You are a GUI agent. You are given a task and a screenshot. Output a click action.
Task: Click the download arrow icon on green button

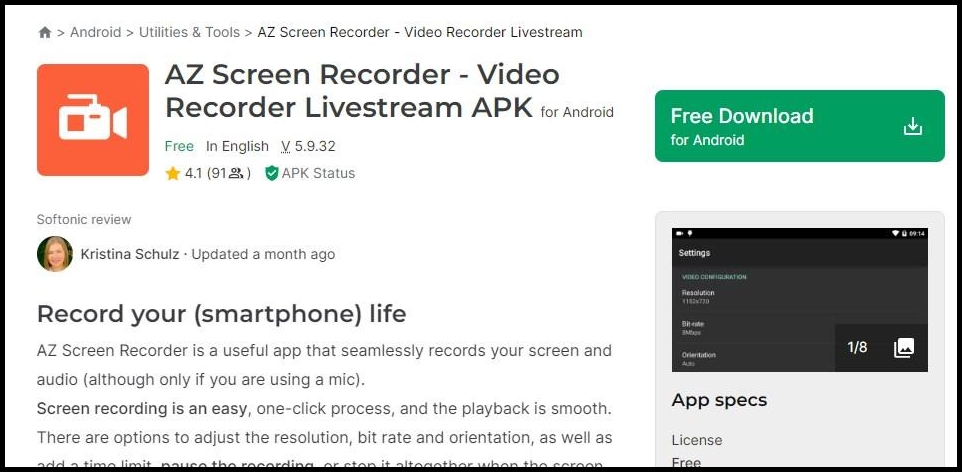pos(912,126)
